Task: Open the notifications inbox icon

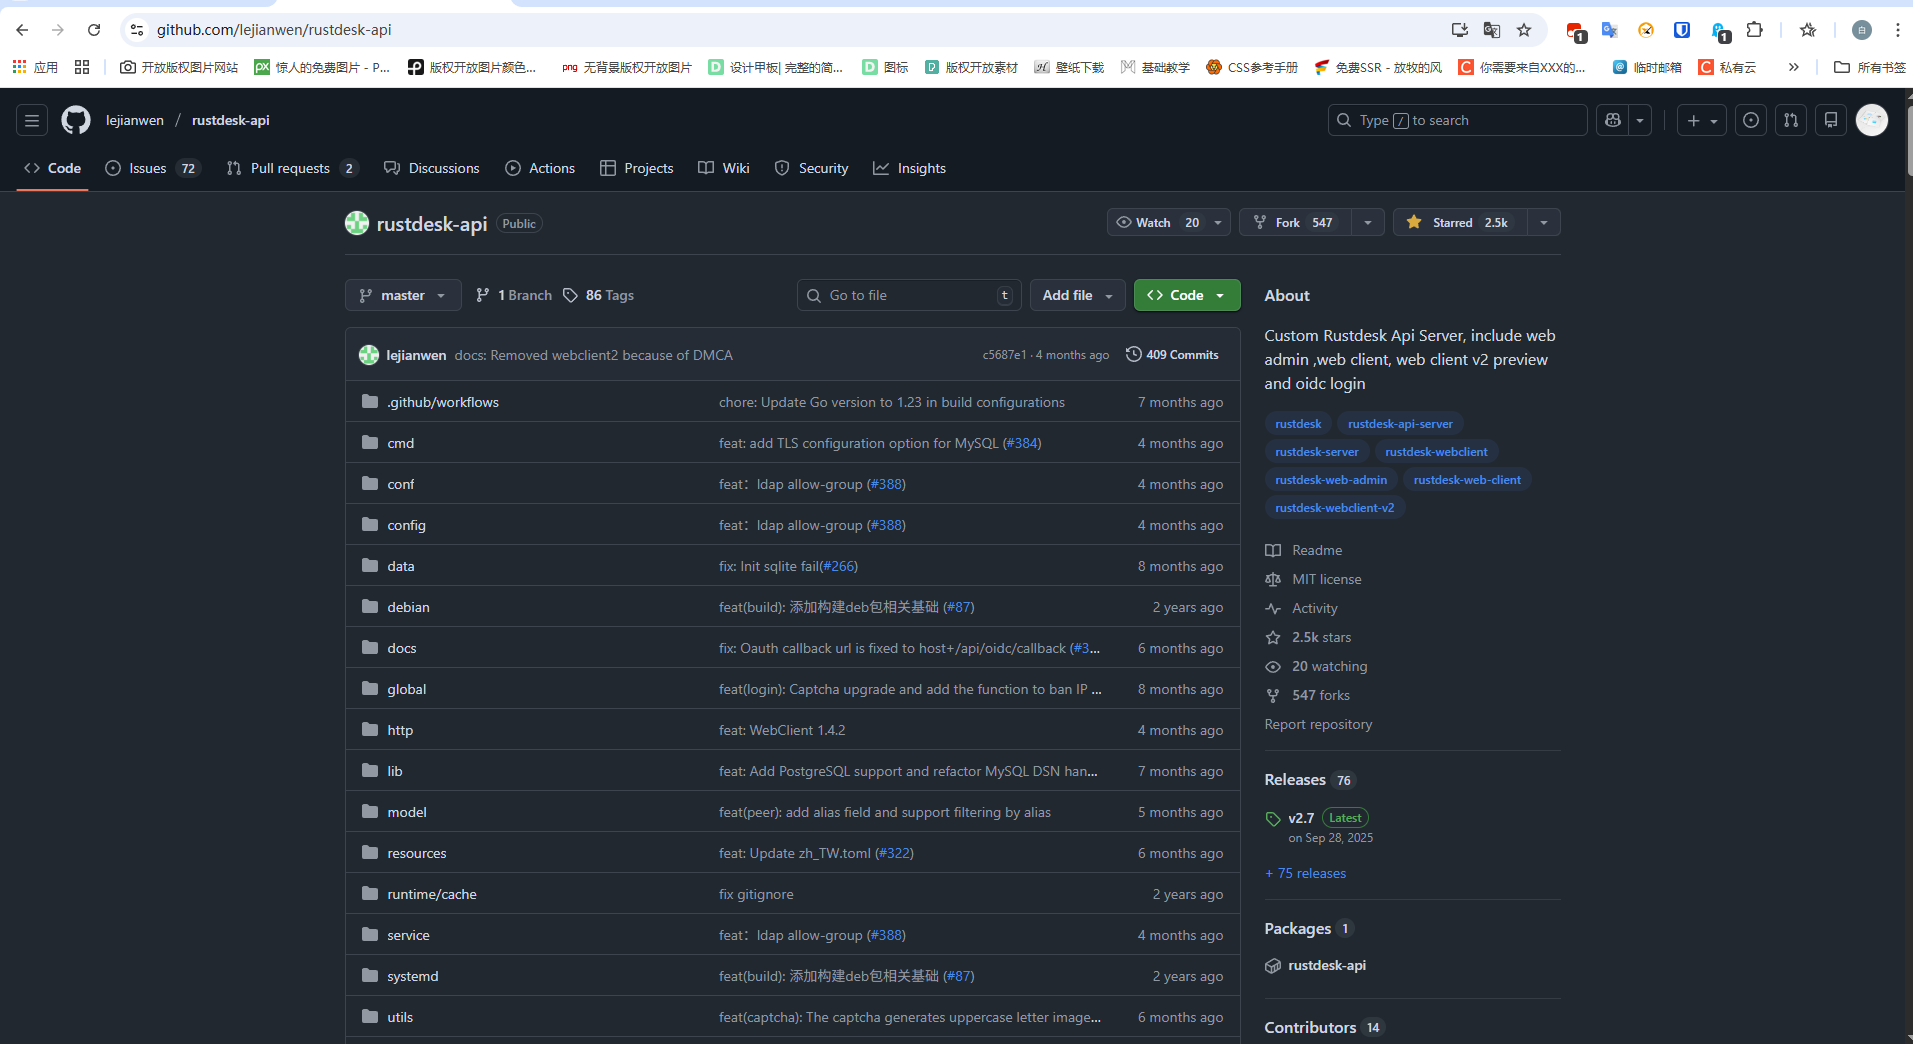Action: click(x=1830, y=120)
